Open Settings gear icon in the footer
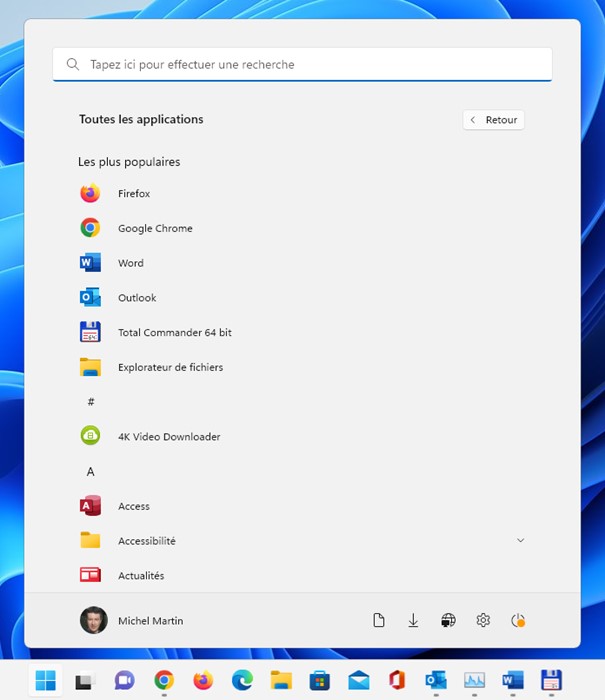The height and width of the screenshot is (700, 605). tap(483, 621)
